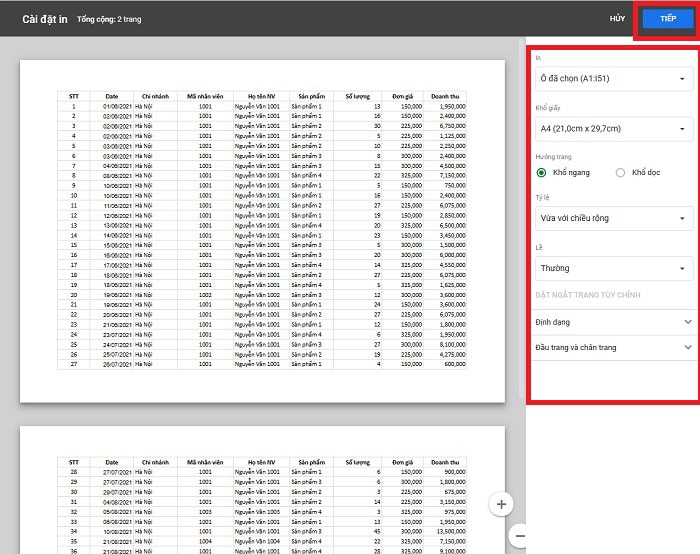This screenshot has height=554, width=700.
Task: Click the Tổng cộng: 2 trang label
Action: click(111, 19)
